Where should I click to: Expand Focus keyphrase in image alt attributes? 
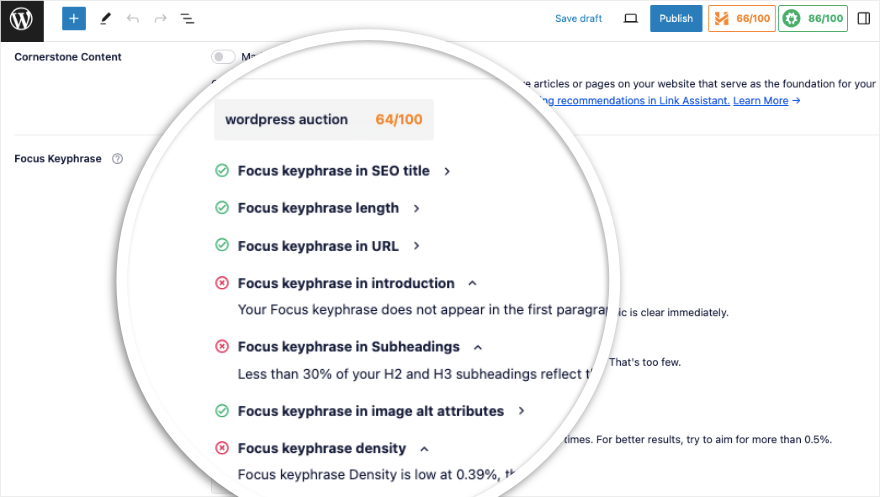click(x=521, y=411)
